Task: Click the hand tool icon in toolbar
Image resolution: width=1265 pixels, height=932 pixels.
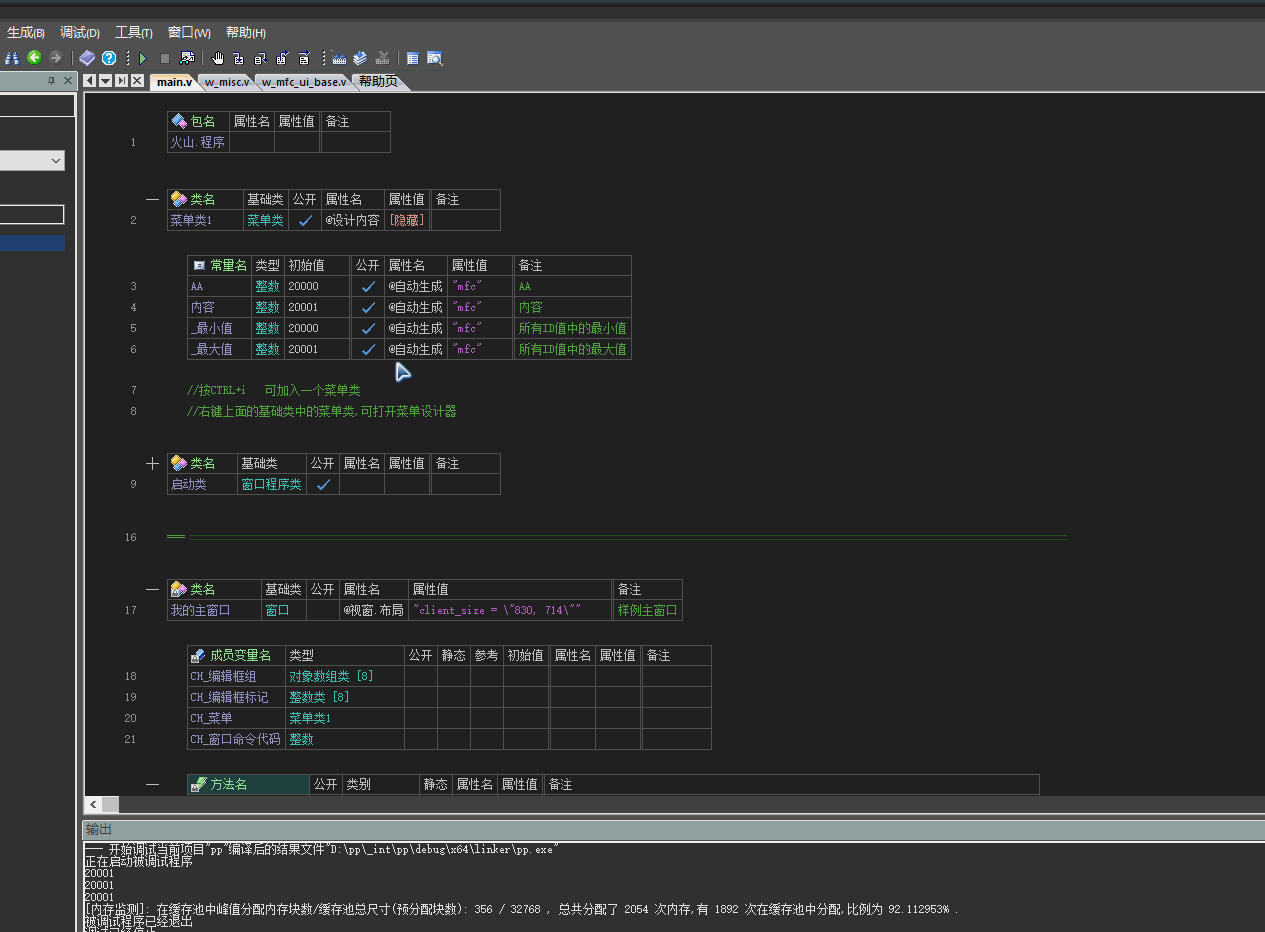Action: (217, 58)
